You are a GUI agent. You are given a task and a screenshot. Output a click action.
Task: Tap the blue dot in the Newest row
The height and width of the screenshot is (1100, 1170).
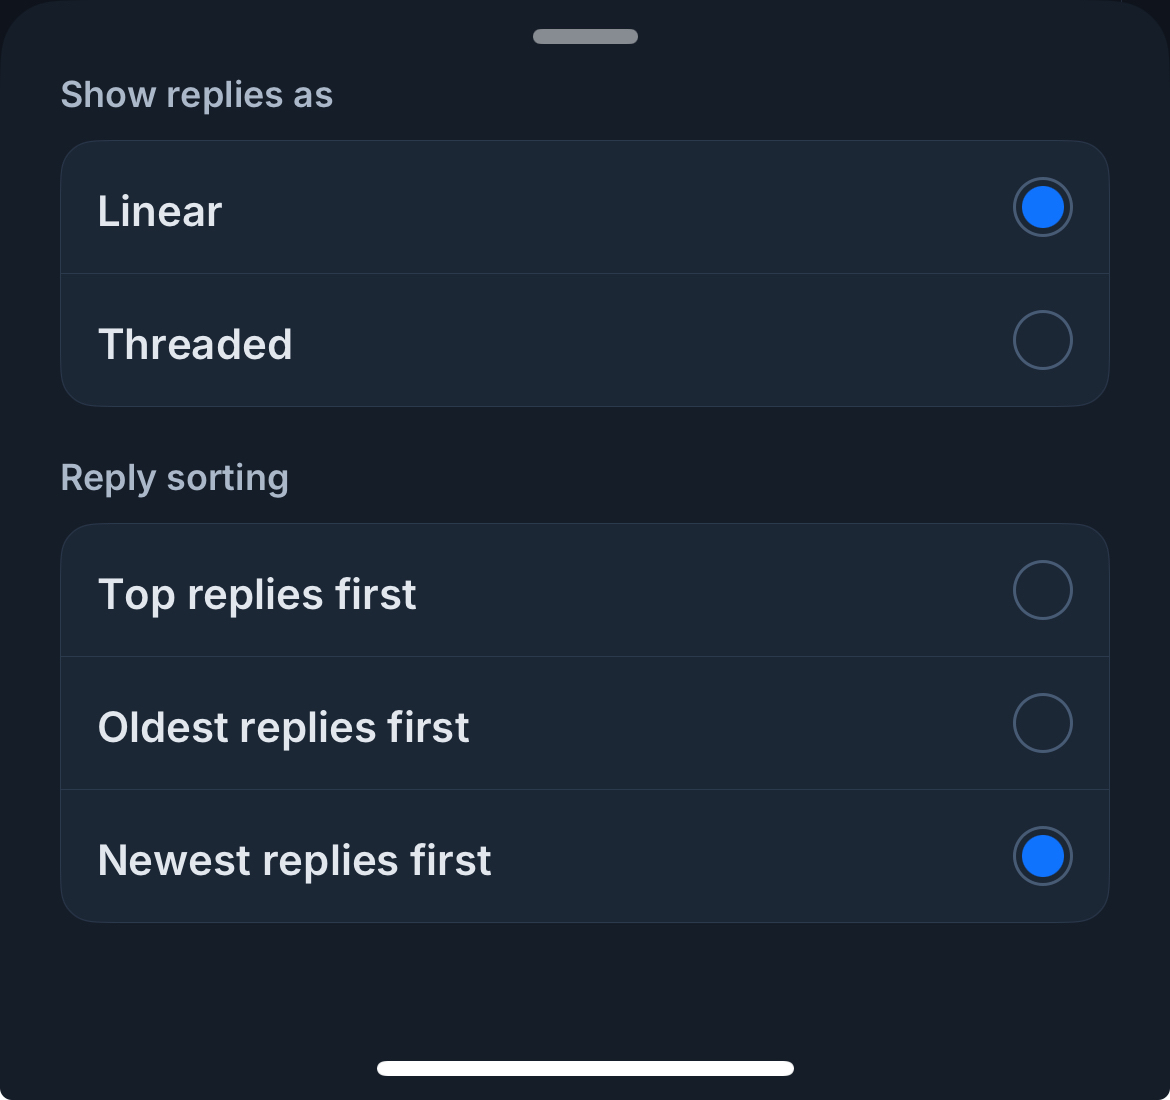1042,857
